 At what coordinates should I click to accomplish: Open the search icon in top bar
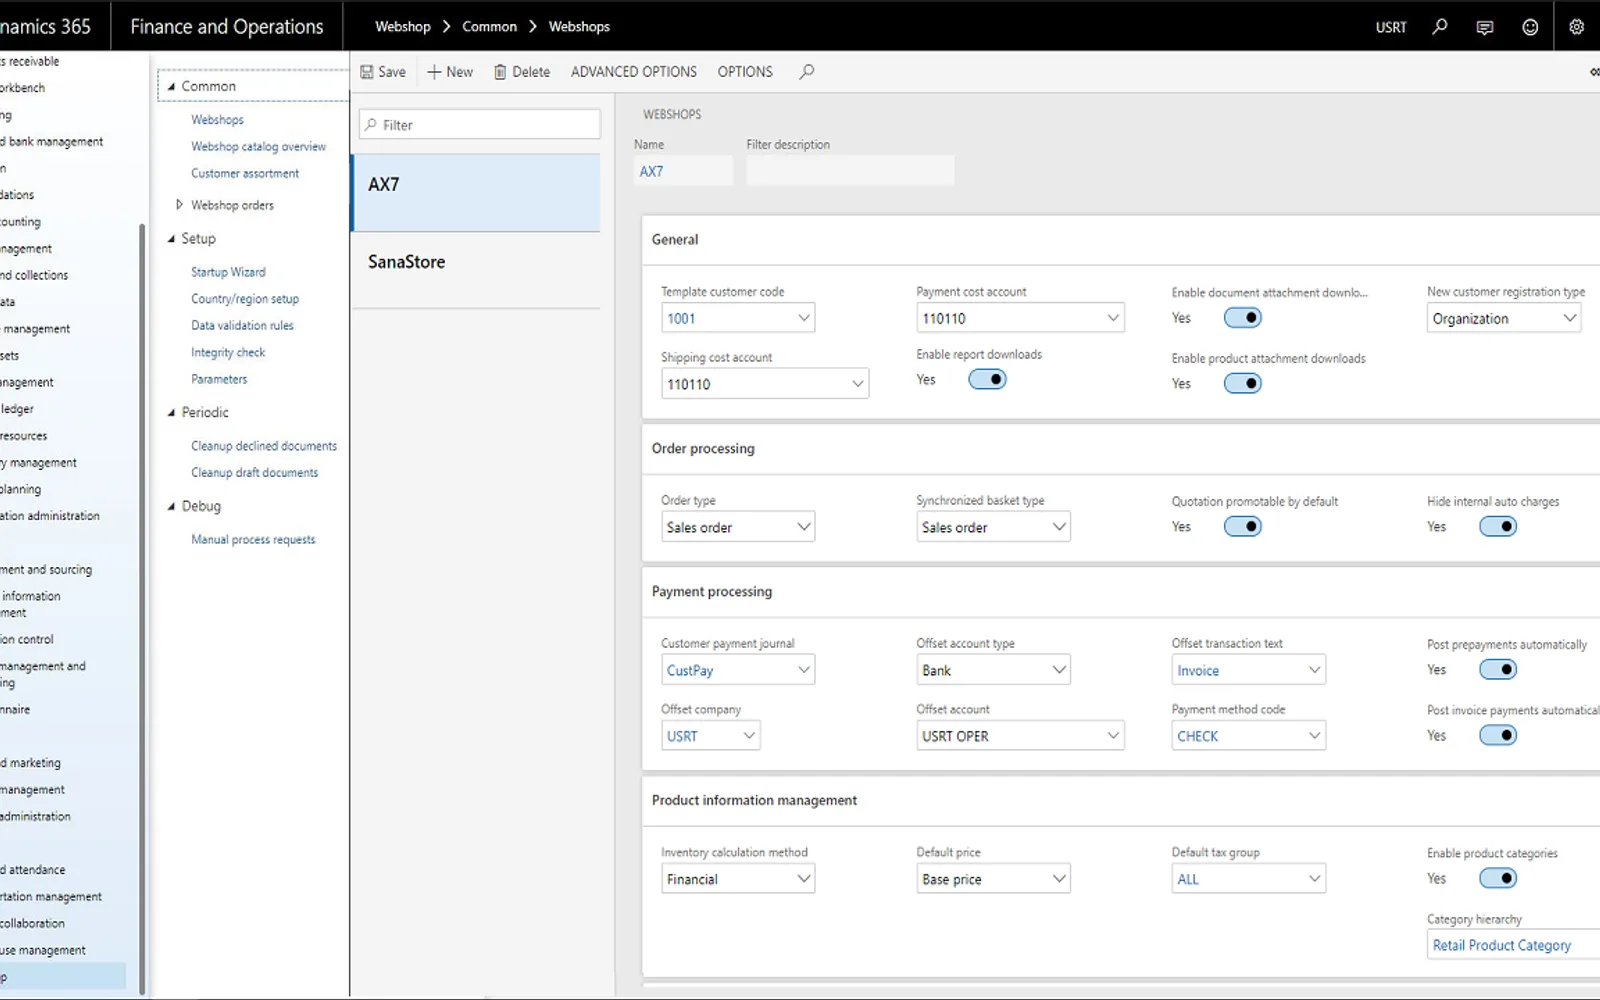[x=1440, y=27]
